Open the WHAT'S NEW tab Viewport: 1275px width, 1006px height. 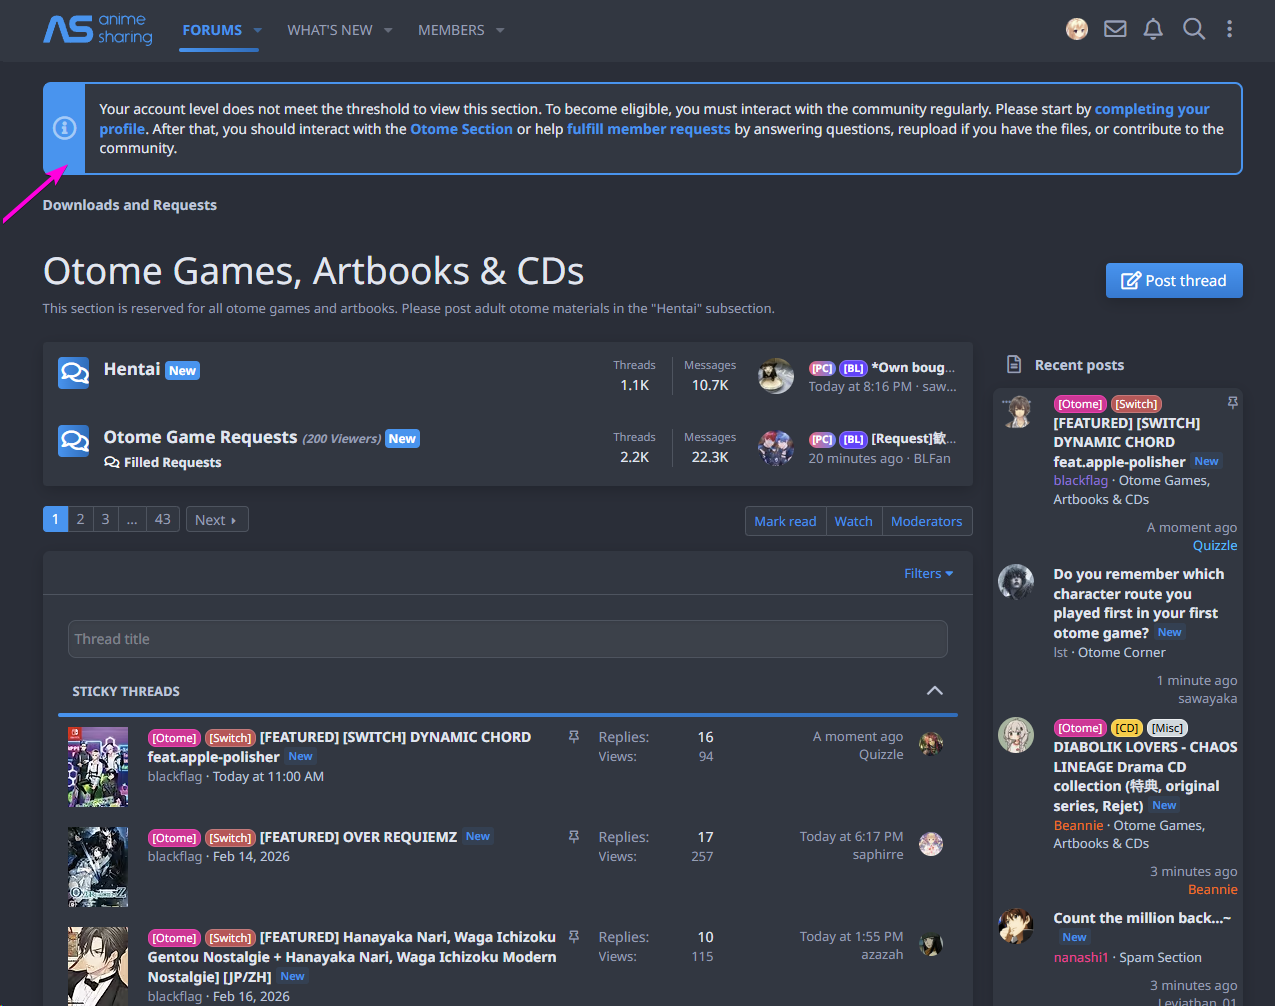coord(330,30)
